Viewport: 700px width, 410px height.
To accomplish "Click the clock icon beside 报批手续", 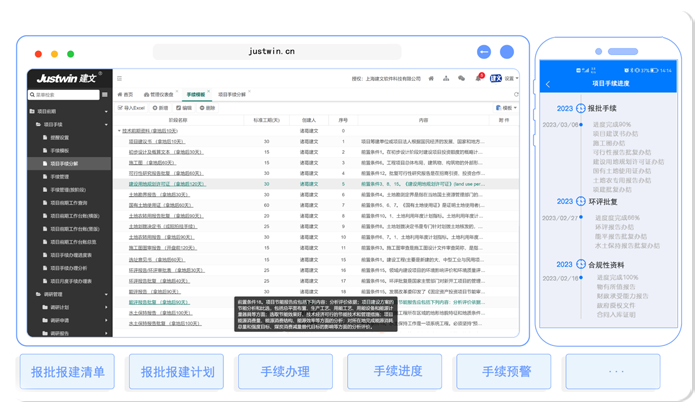I will pos(580,108).
